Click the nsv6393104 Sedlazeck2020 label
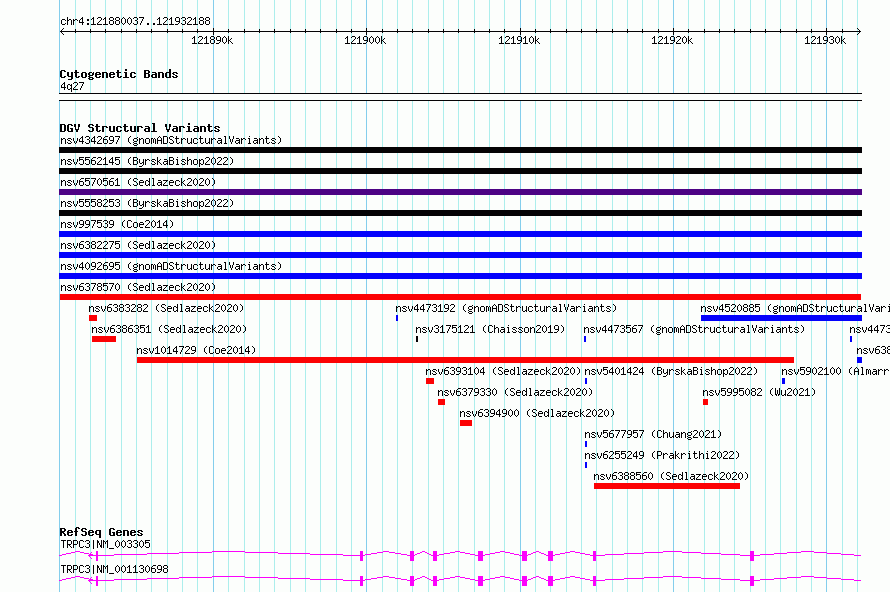This screenshot has width=890, height=592. pos(503,371)
